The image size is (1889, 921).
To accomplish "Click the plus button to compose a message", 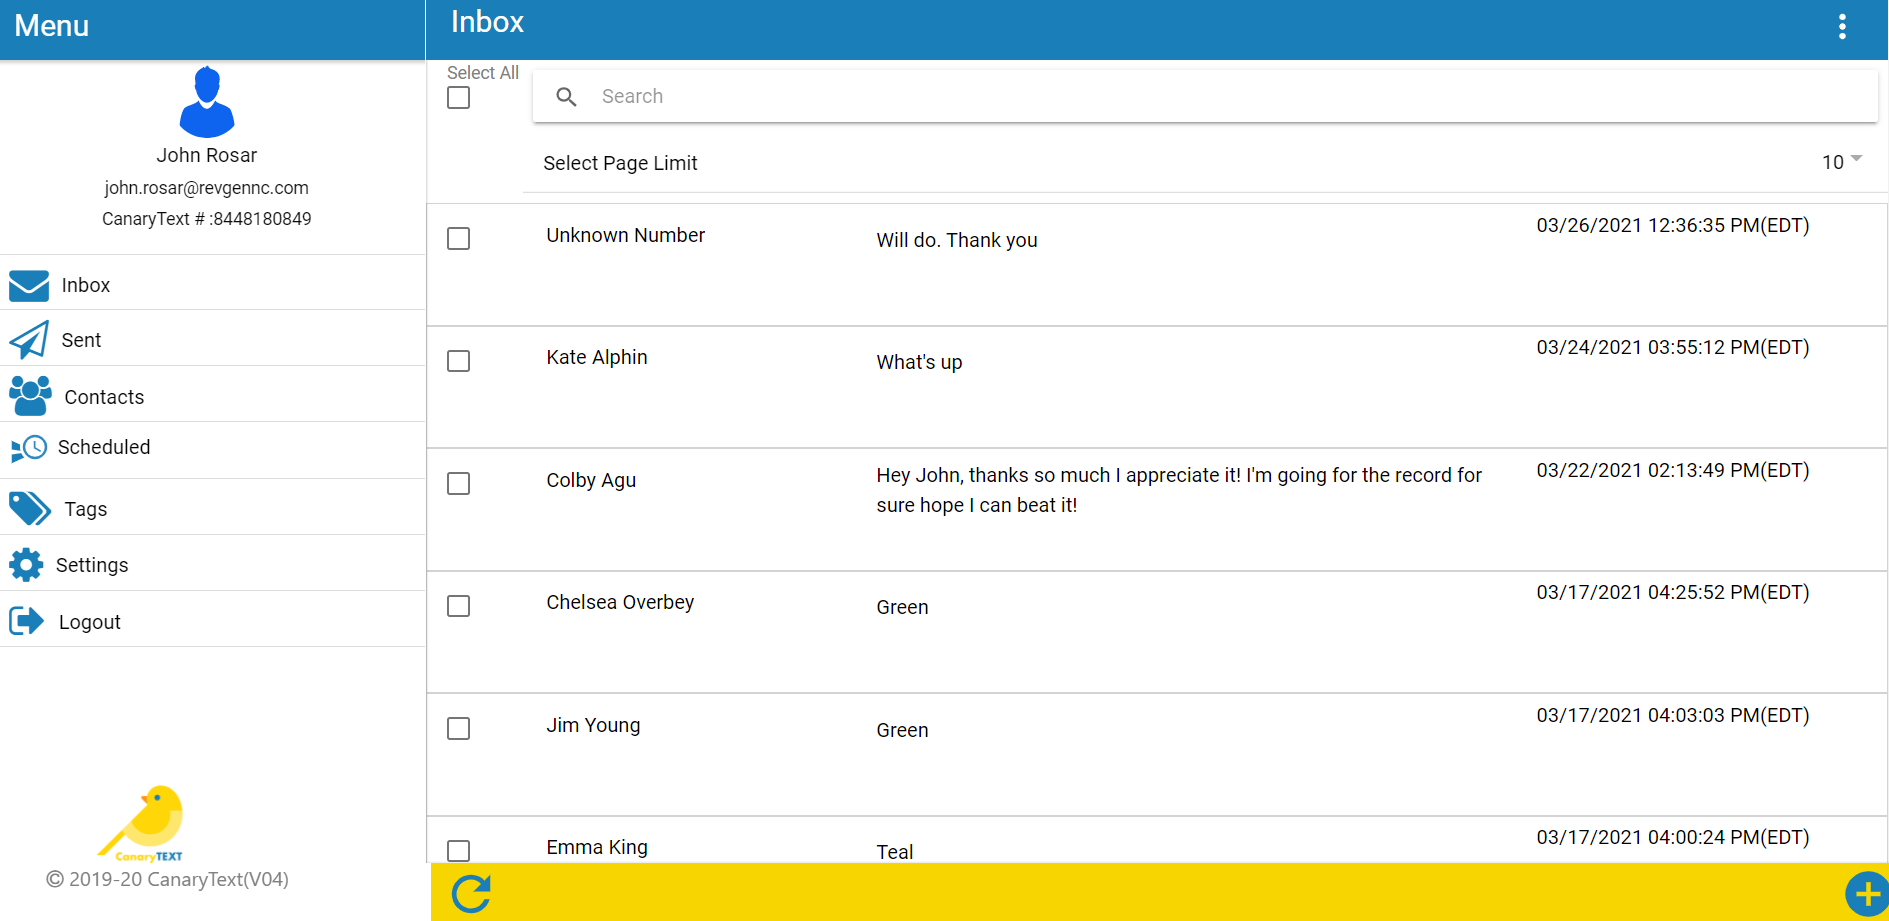I will tap(1866, 894).
